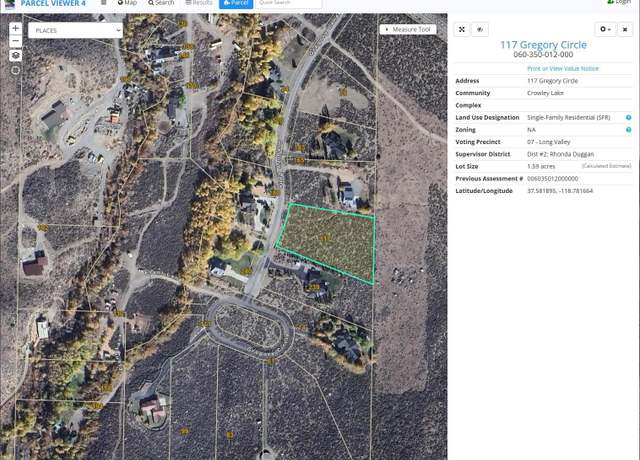The width and height of the screenshot is (640, 460).
Task: Switch to the Search tab
Action: [x=161, y=3]
